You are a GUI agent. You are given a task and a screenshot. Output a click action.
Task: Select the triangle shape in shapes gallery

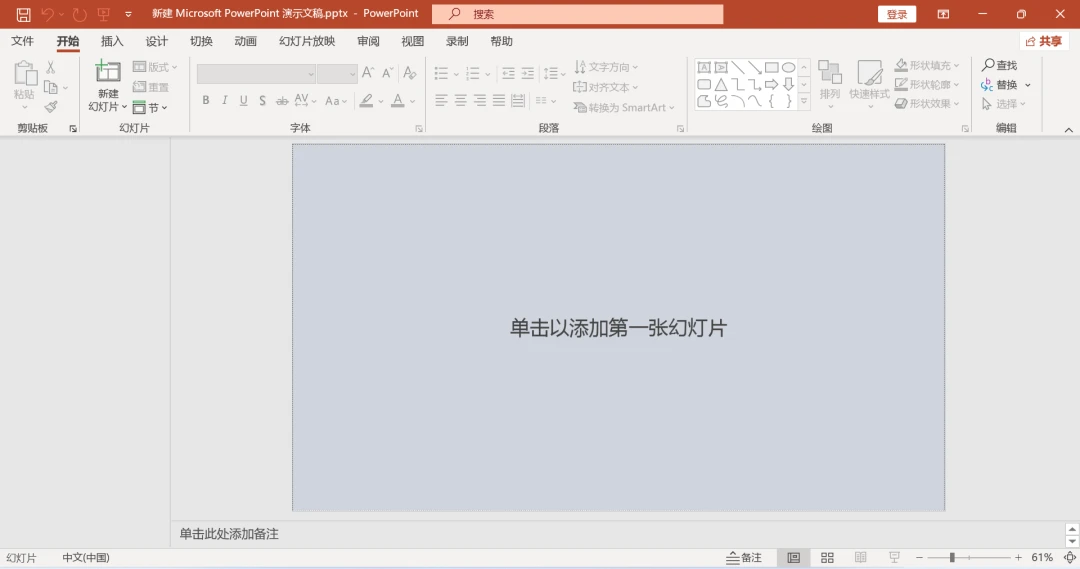click(720, 85)
